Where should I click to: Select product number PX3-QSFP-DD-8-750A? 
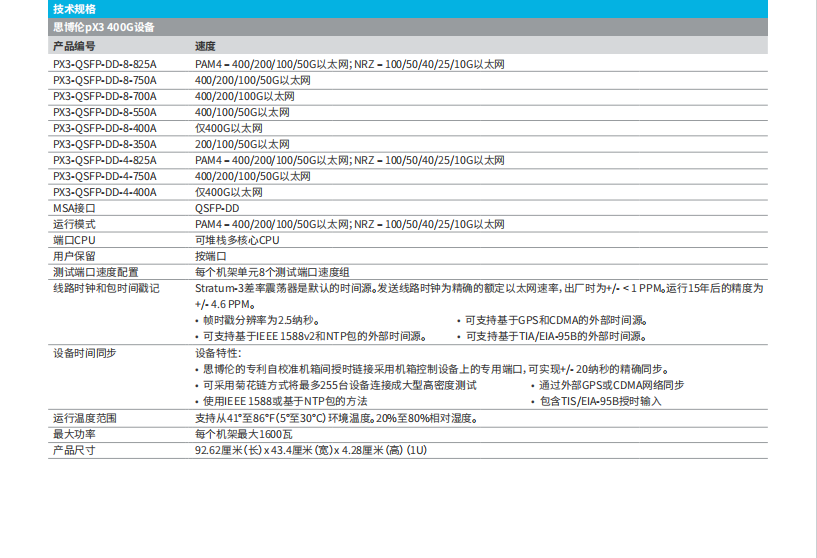105,80
